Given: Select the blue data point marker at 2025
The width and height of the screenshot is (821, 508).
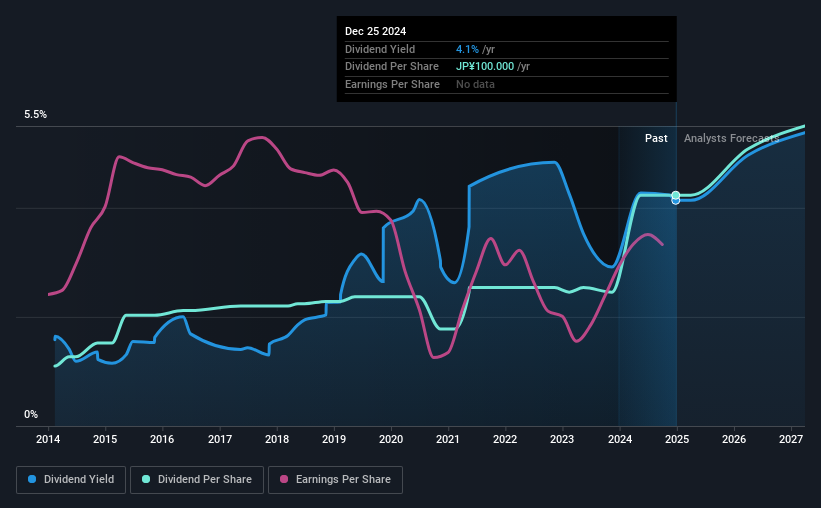Looking at the screenshot, I should coord(676,201).
